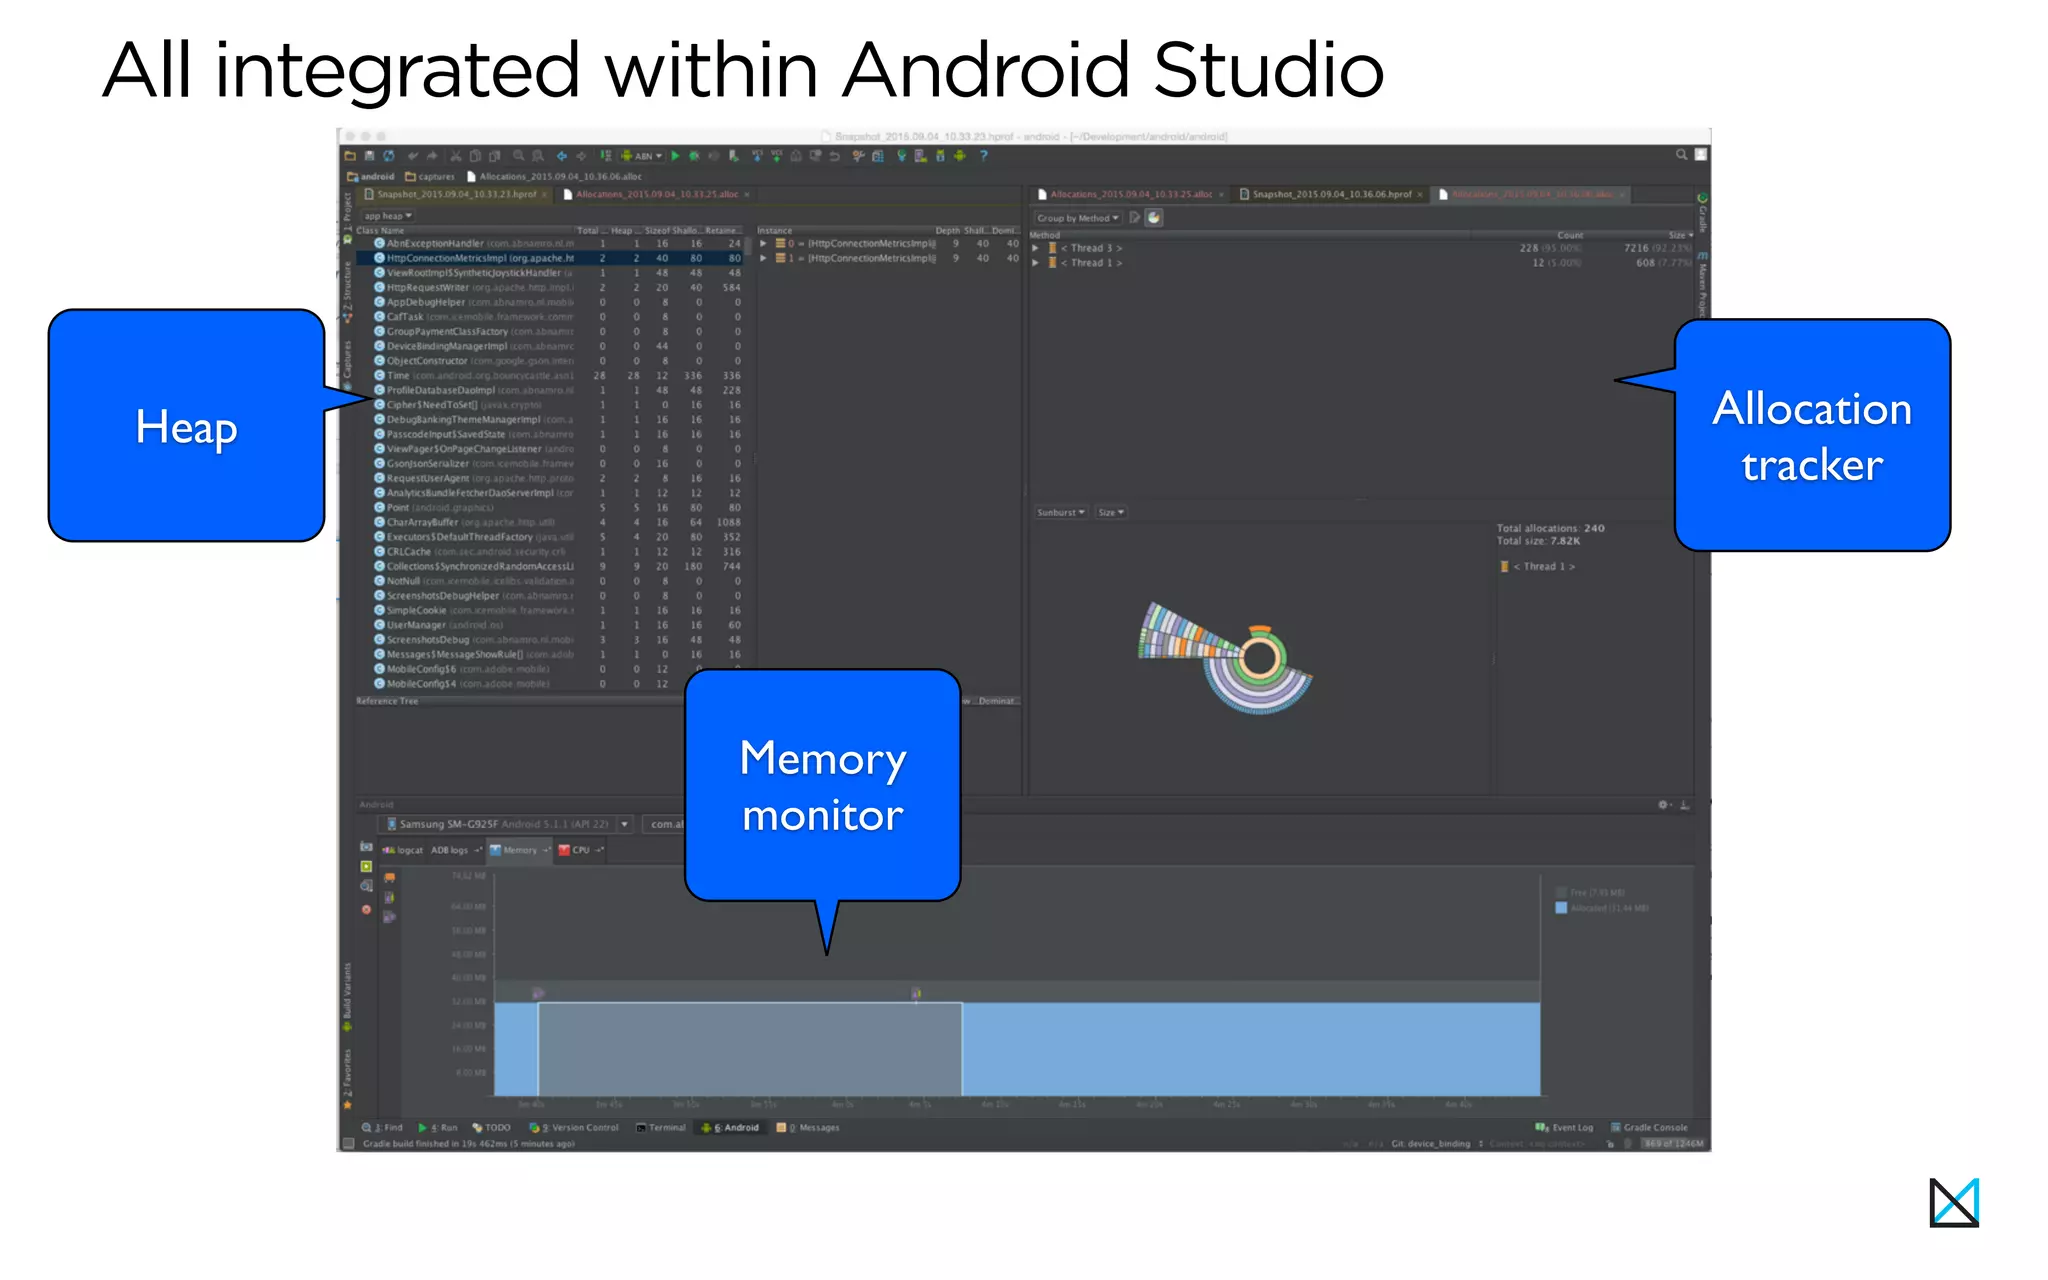Click the orange garbage collection truck icon
The image size is (2048, 1280).
(390, 878)
